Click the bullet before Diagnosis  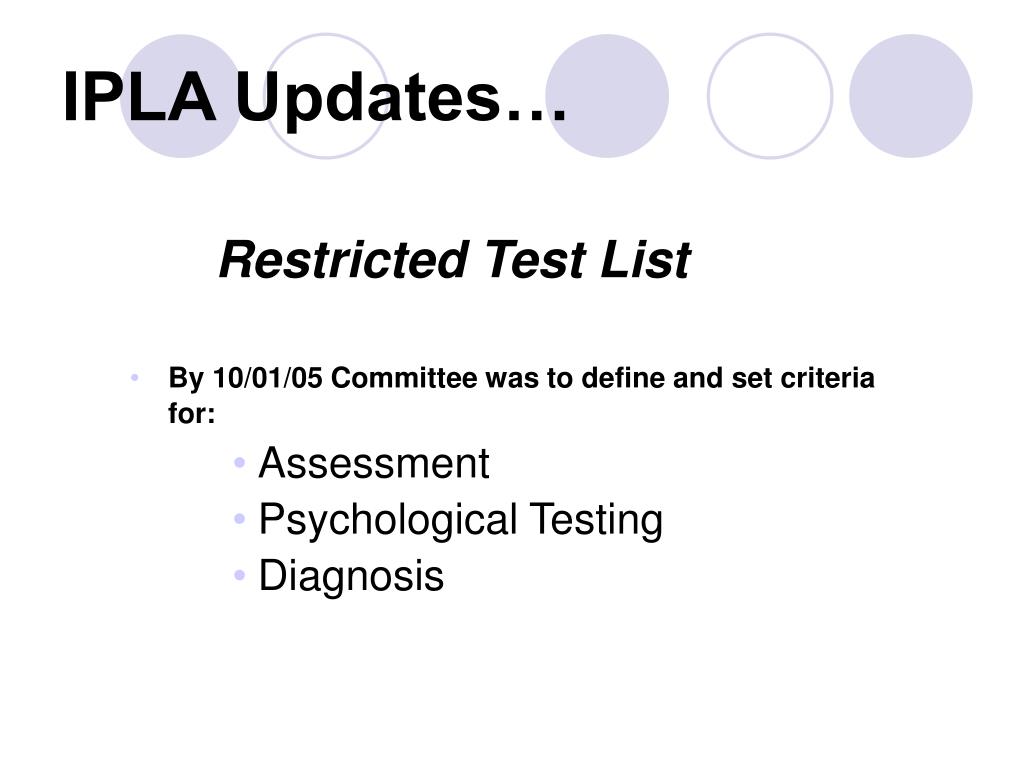point(239,575)
